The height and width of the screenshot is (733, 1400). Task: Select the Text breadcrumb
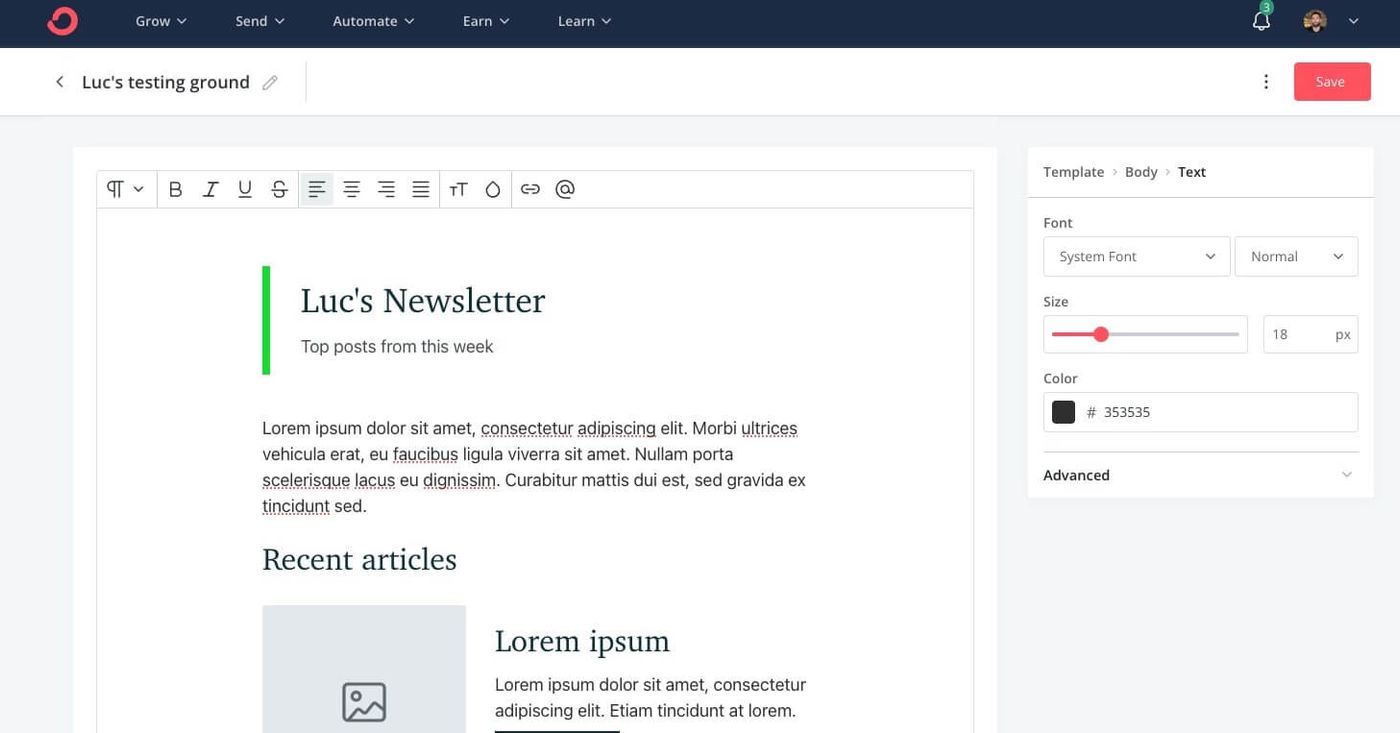(1192, 172)
